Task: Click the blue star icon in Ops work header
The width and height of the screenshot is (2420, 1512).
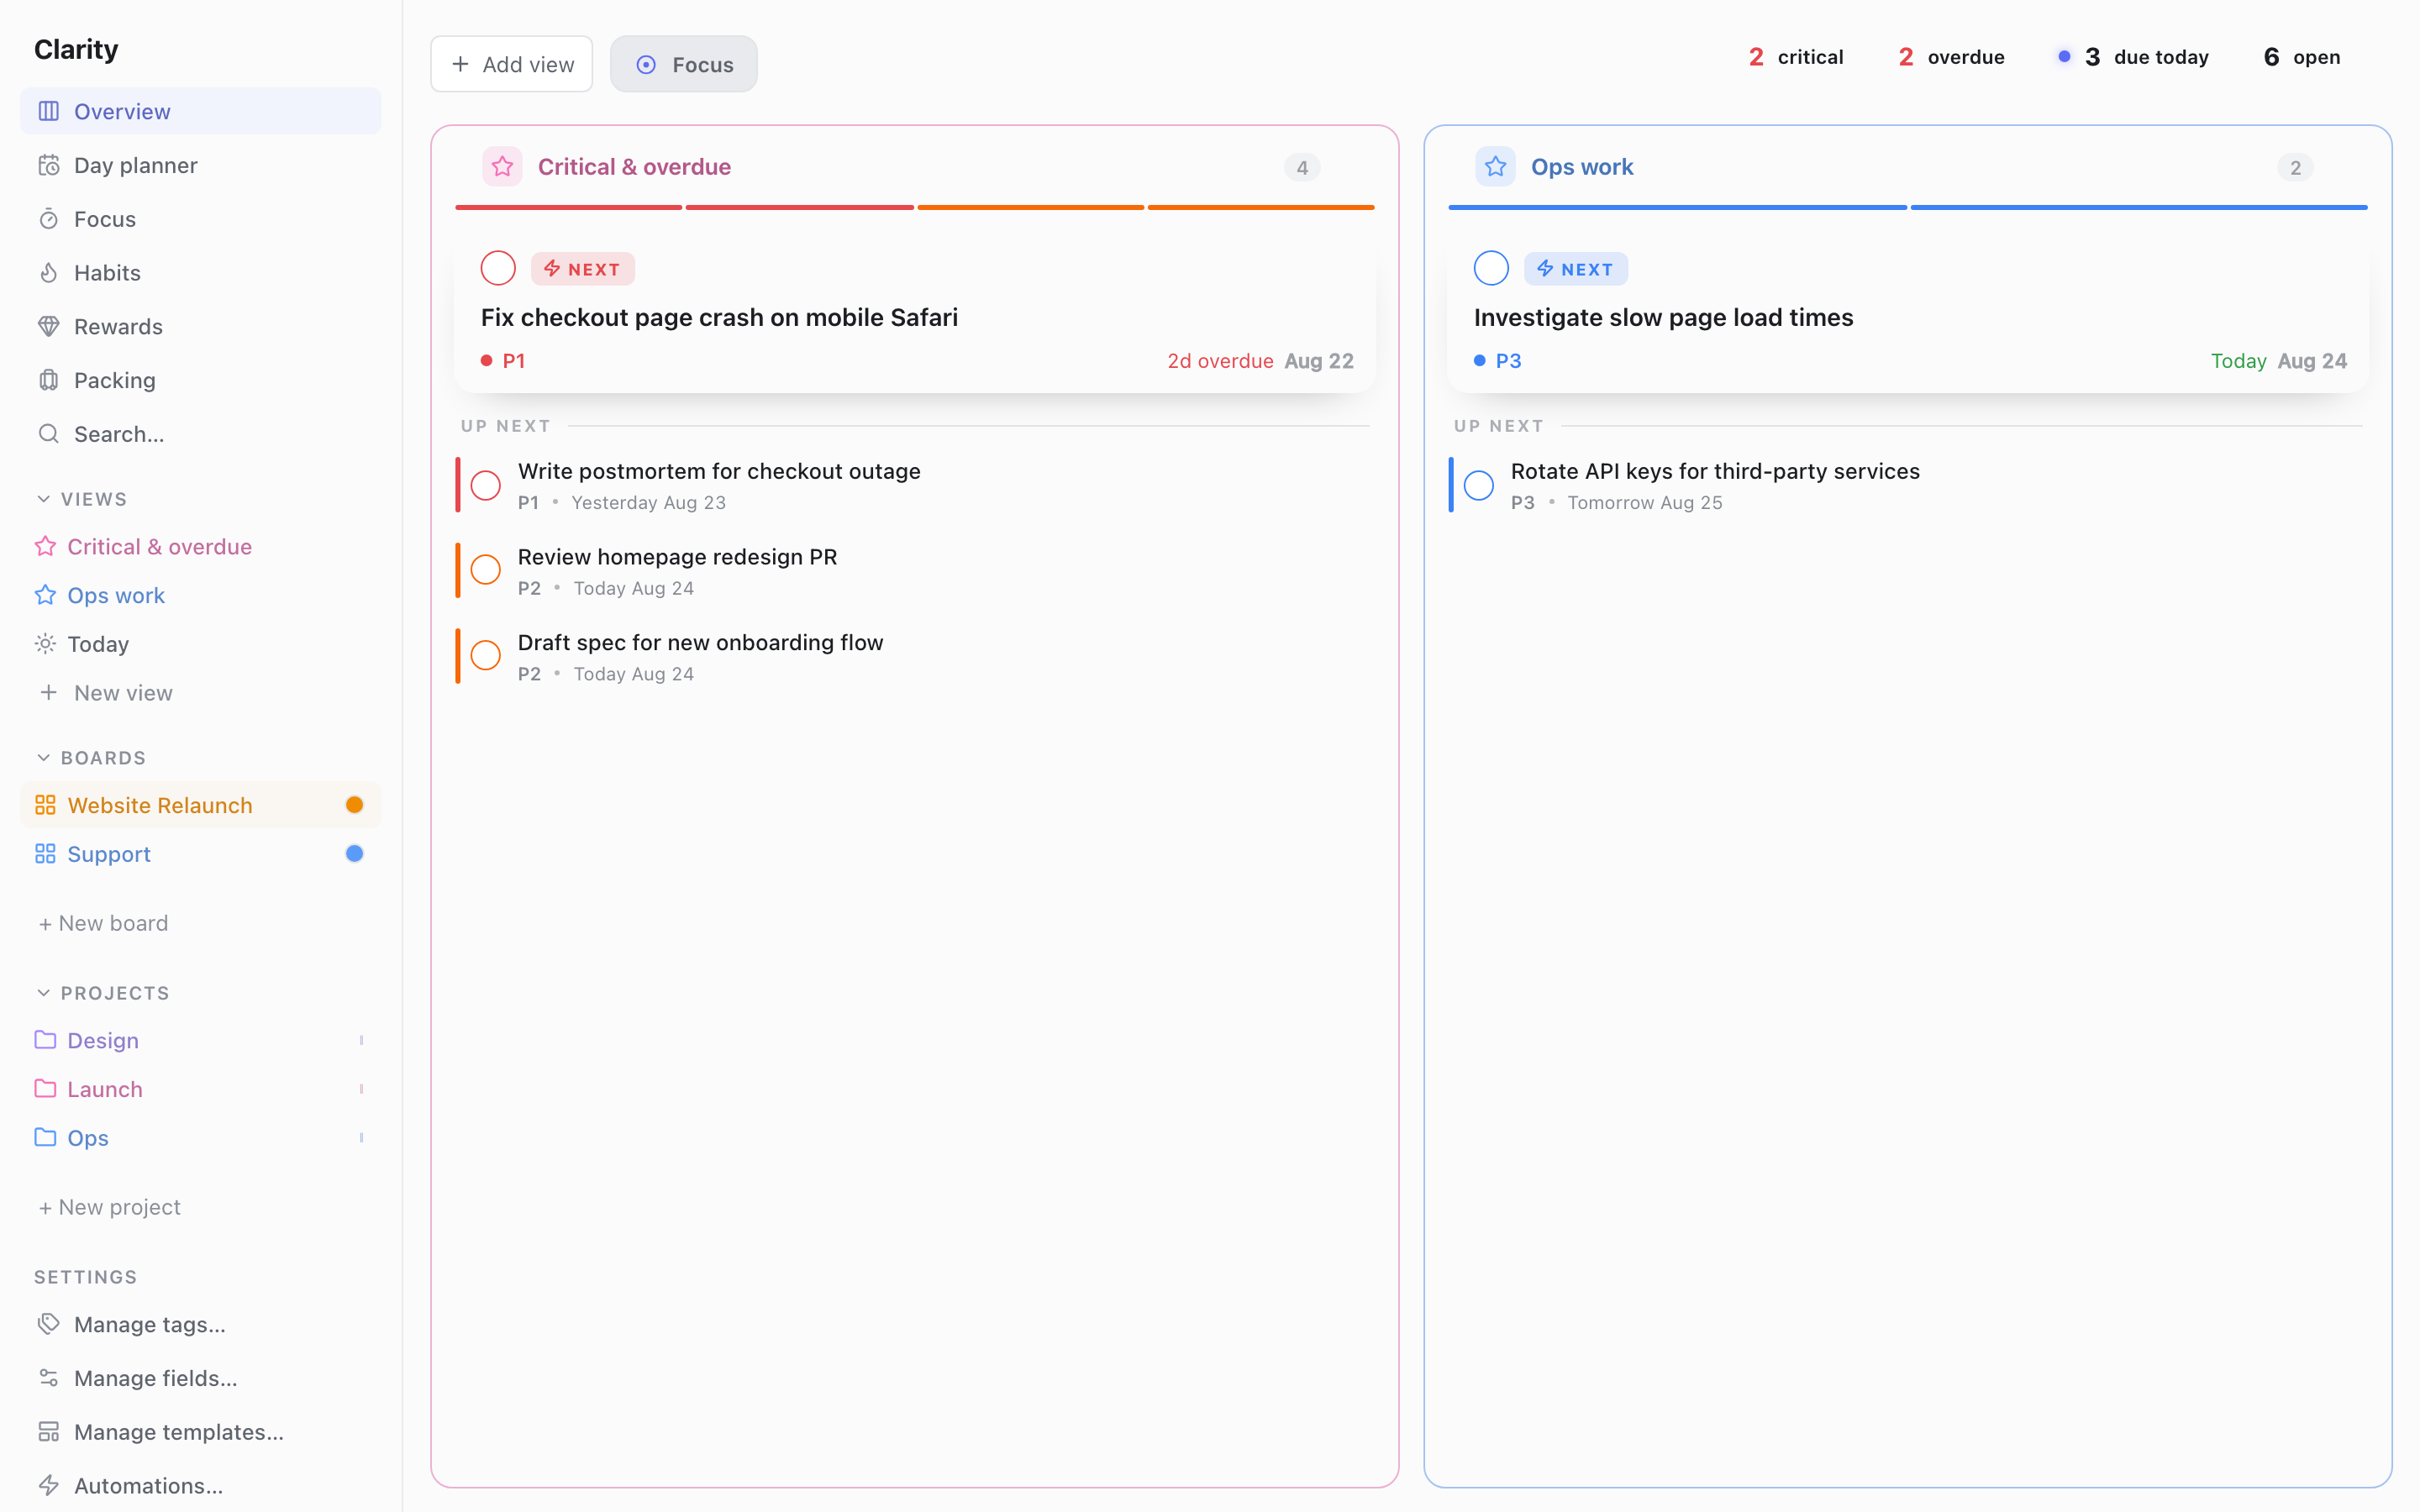Action: (1495, 166)
